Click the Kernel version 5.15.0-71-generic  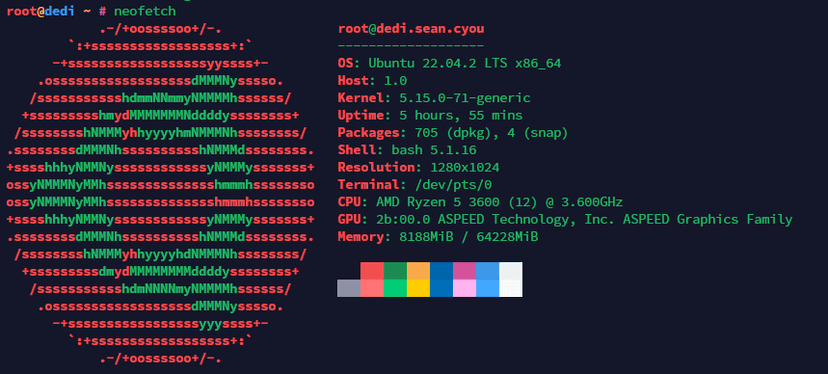coord(465,98)
